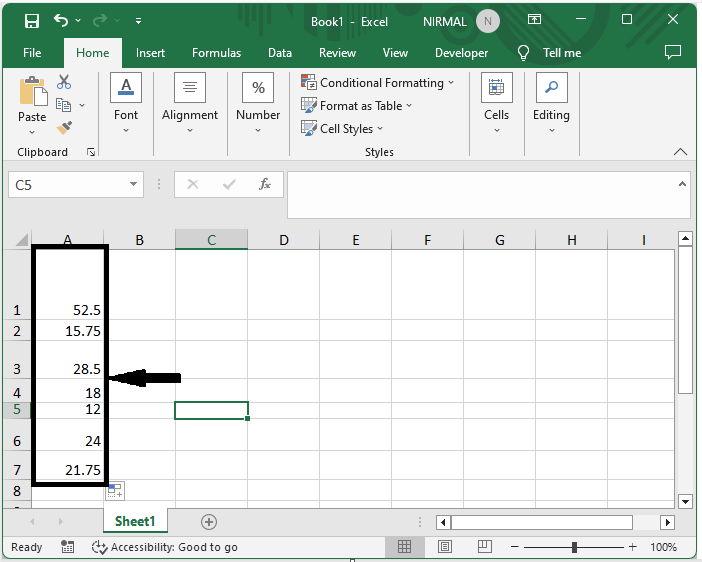Open Conditional Formatting menu
This screenshot has width=702, height=562.
[x=377, y=83]
